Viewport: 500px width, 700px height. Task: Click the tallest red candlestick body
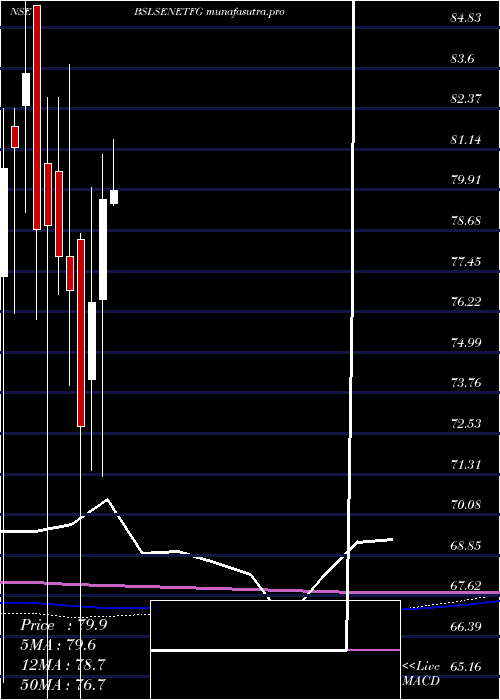coord(37,117)
